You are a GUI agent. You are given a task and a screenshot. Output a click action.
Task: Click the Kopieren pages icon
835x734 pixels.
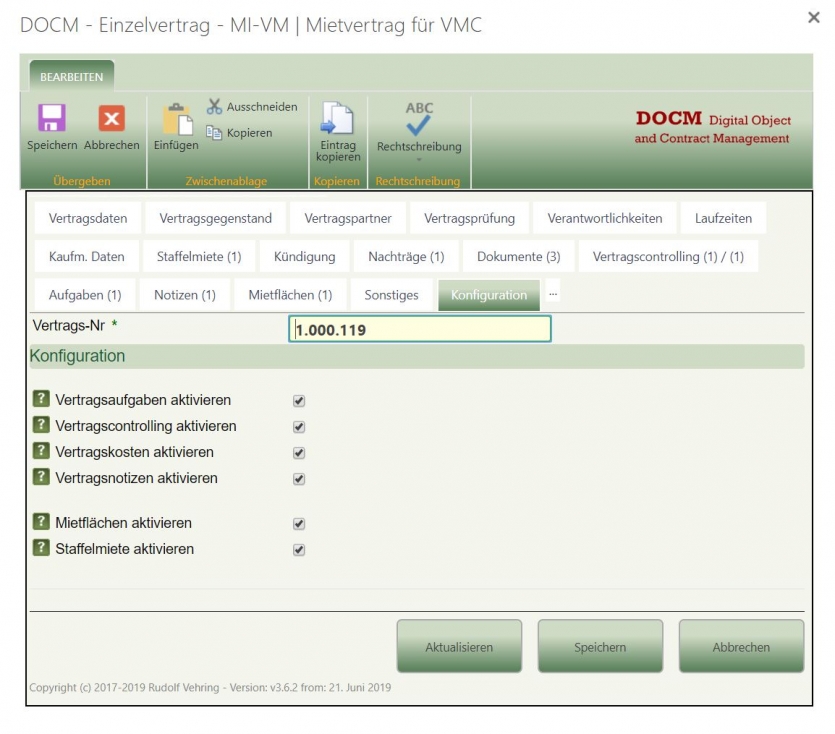pos(214,132)
